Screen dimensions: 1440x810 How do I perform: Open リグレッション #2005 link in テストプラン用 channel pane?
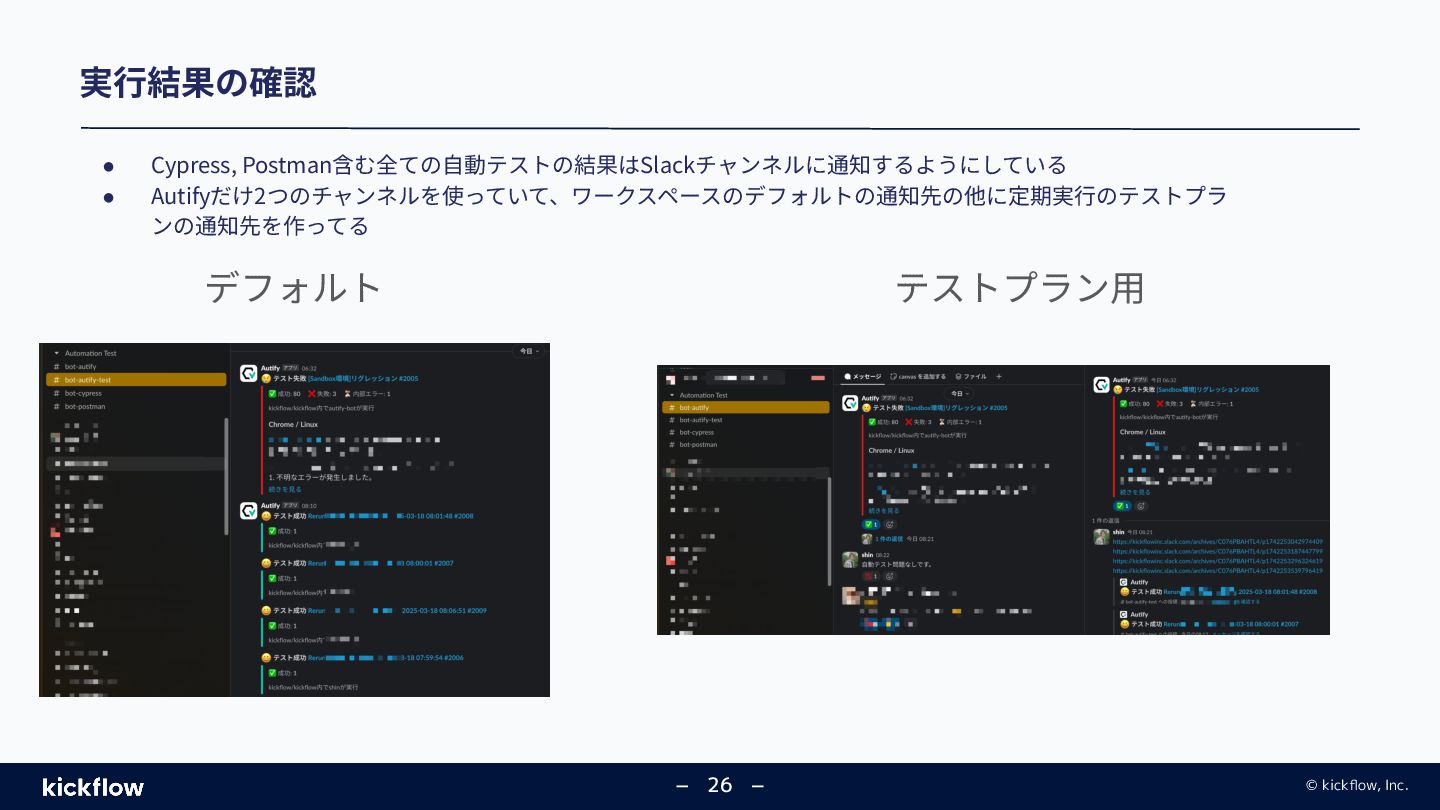(956, 408)
